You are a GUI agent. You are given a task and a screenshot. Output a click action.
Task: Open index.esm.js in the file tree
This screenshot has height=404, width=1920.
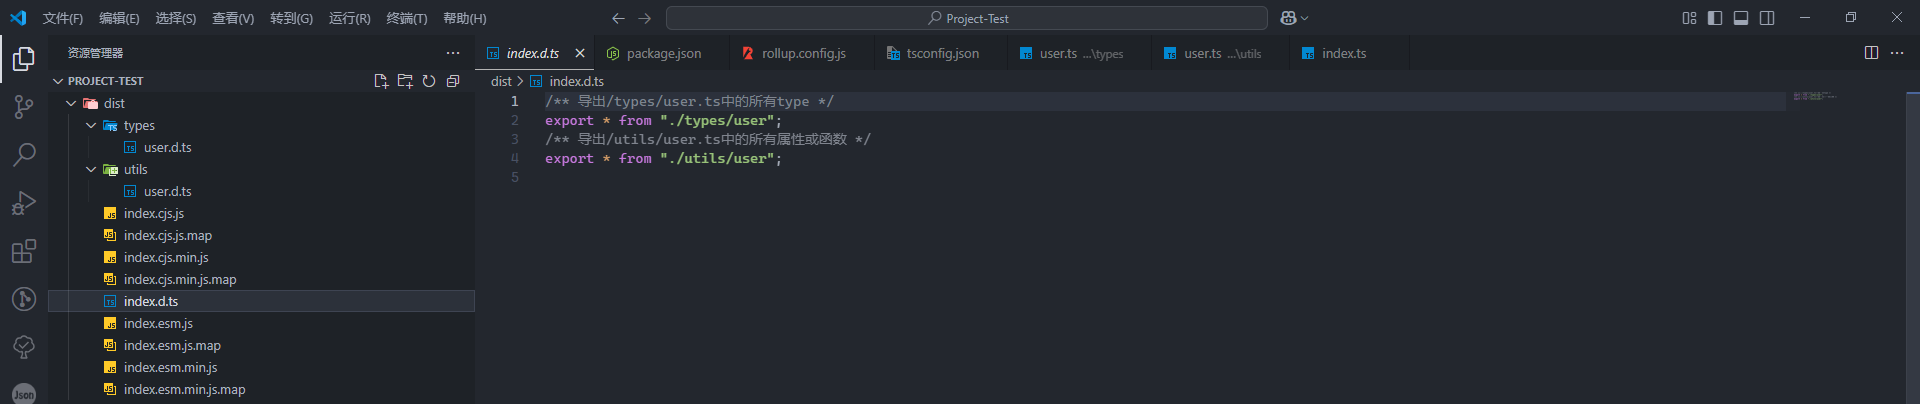pos(158,323)
